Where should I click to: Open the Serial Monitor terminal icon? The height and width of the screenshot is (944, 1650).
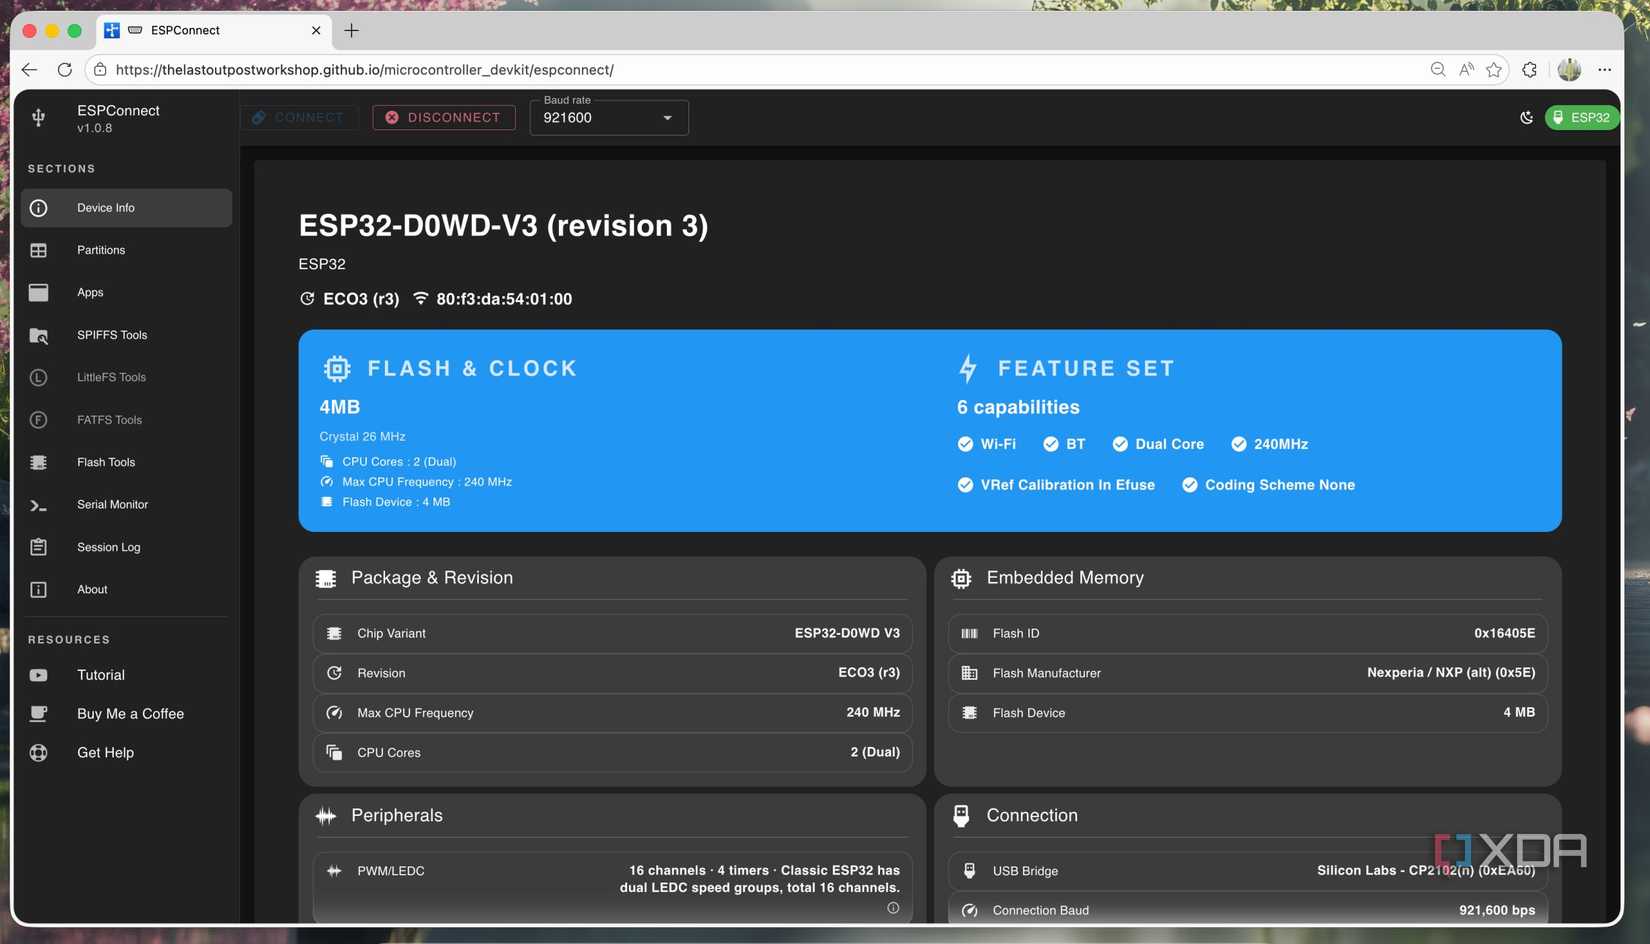(x=38, y=505)
